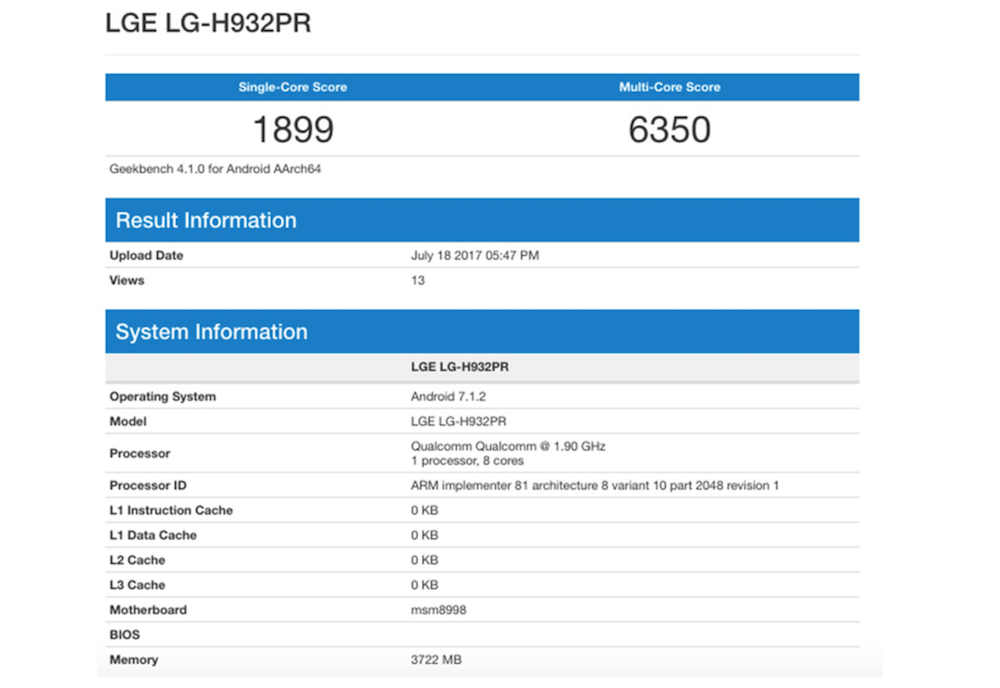The height and width of the screenshot is (688, 1000).
Task: Click the msm8998 motherboard value
Action: pyautogui.click(x=439, y=610)
